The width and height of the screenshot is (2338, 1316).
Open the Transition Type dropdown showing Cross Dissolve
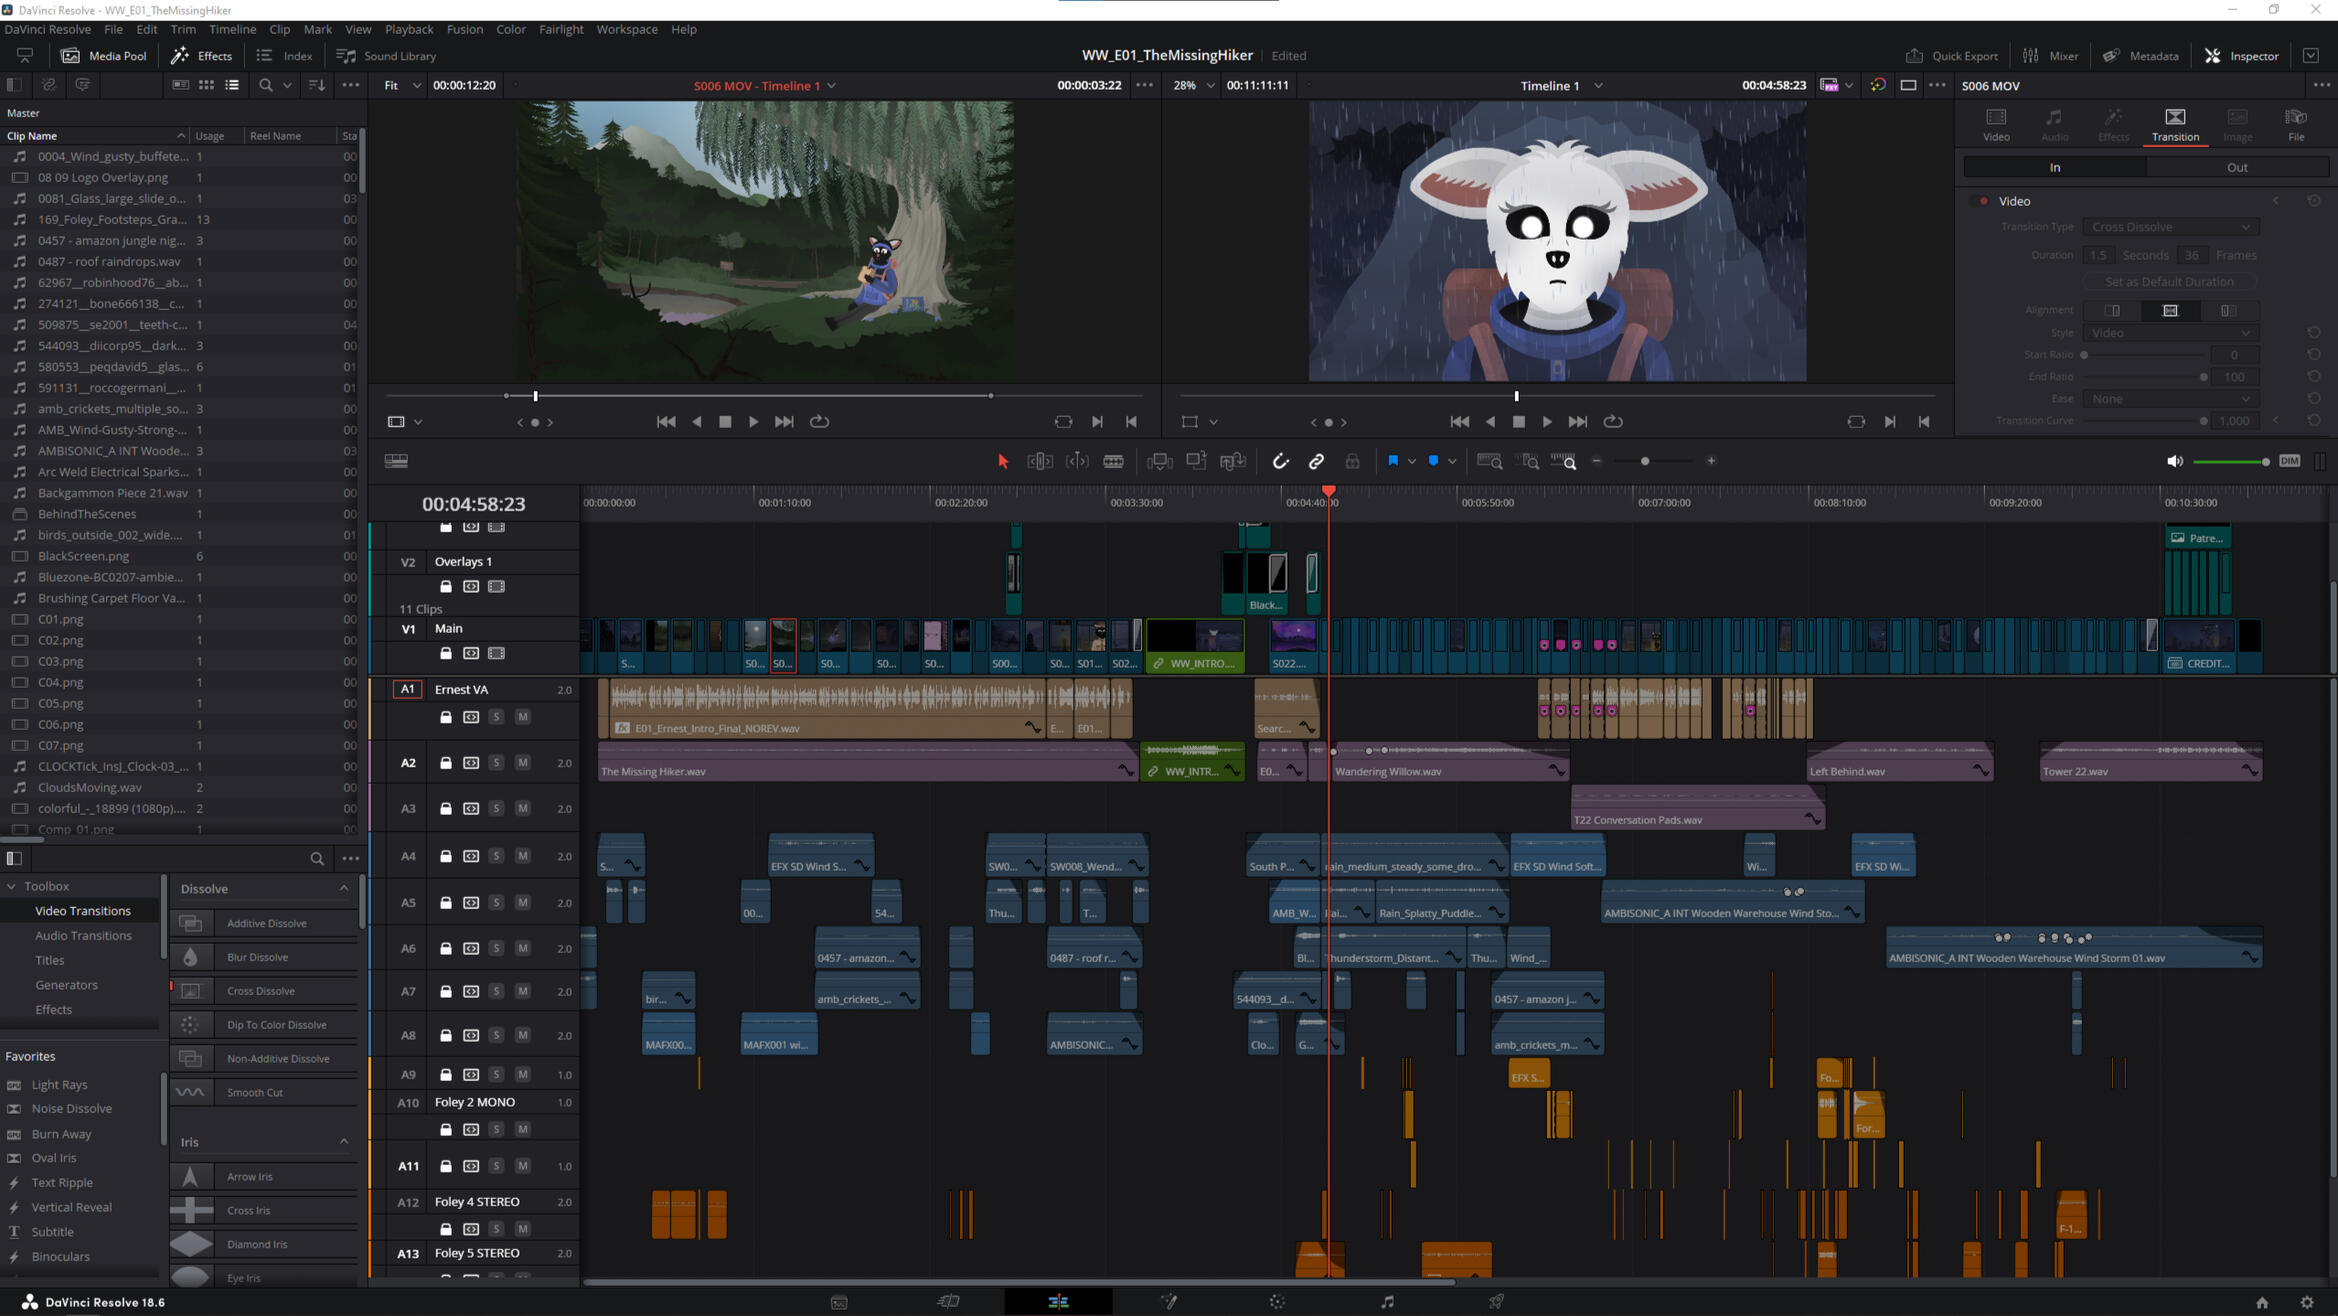(x=2170, y=226)
